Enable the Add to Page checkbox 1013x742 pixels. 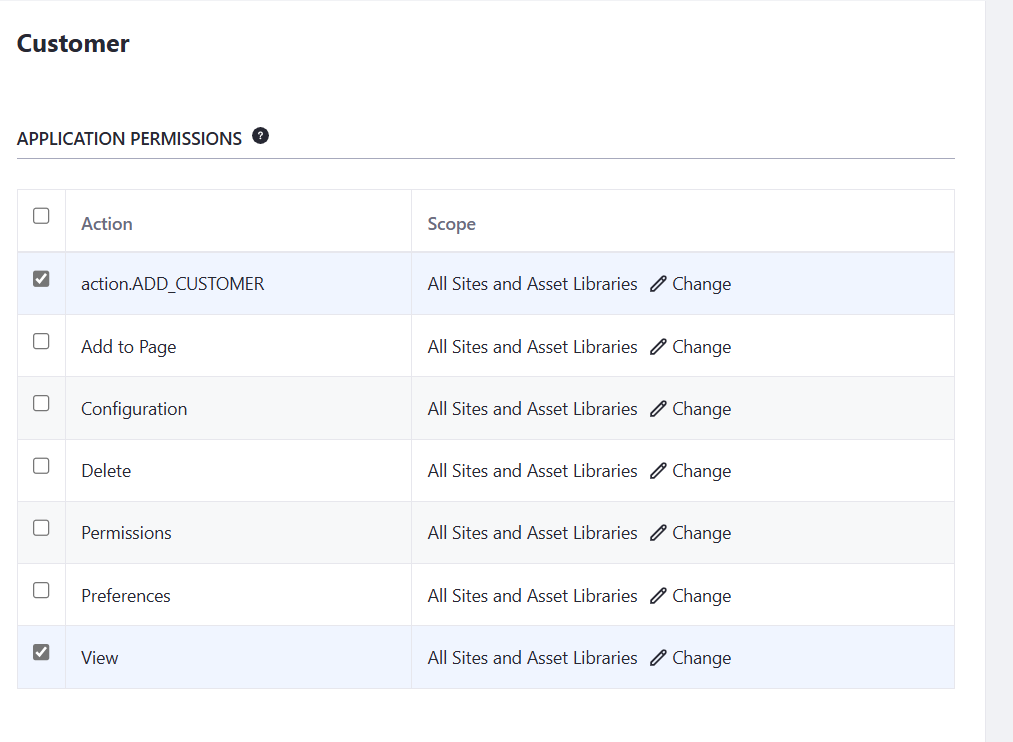41,341
